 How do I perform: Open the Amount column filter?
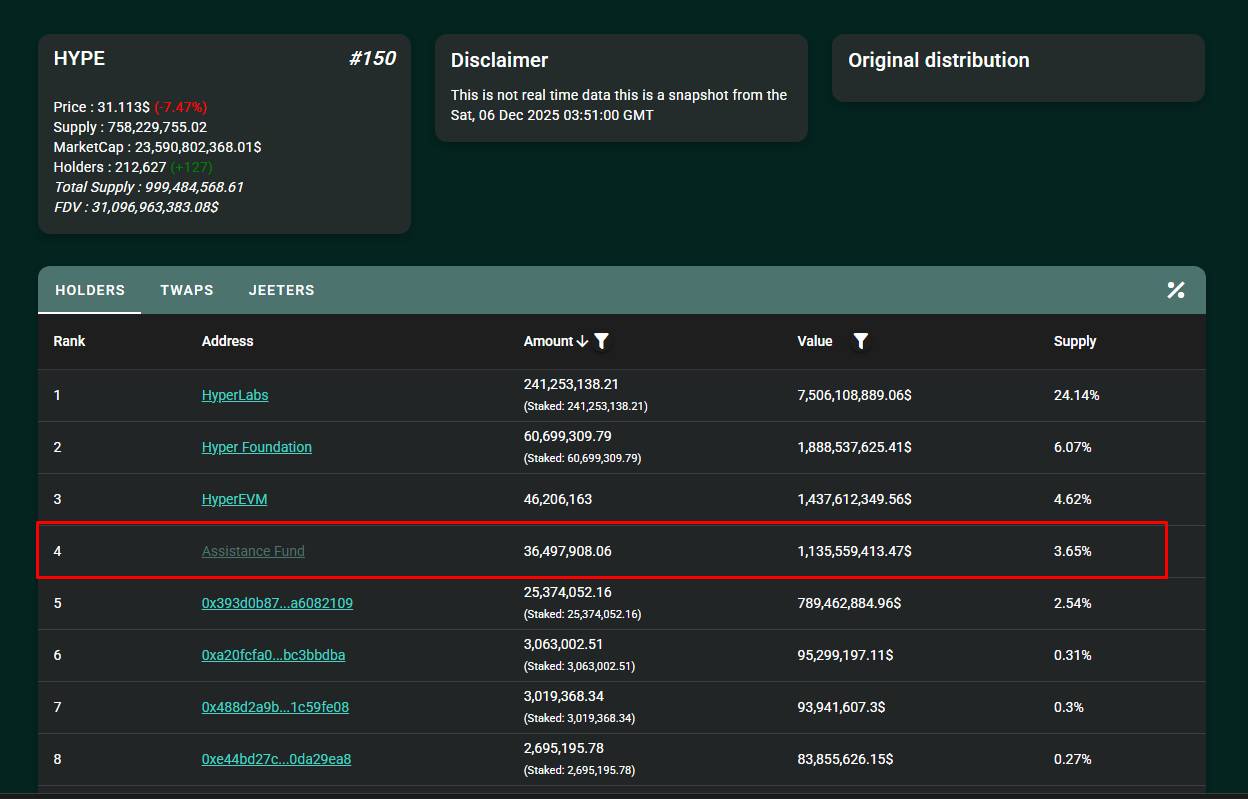(601, 341)
